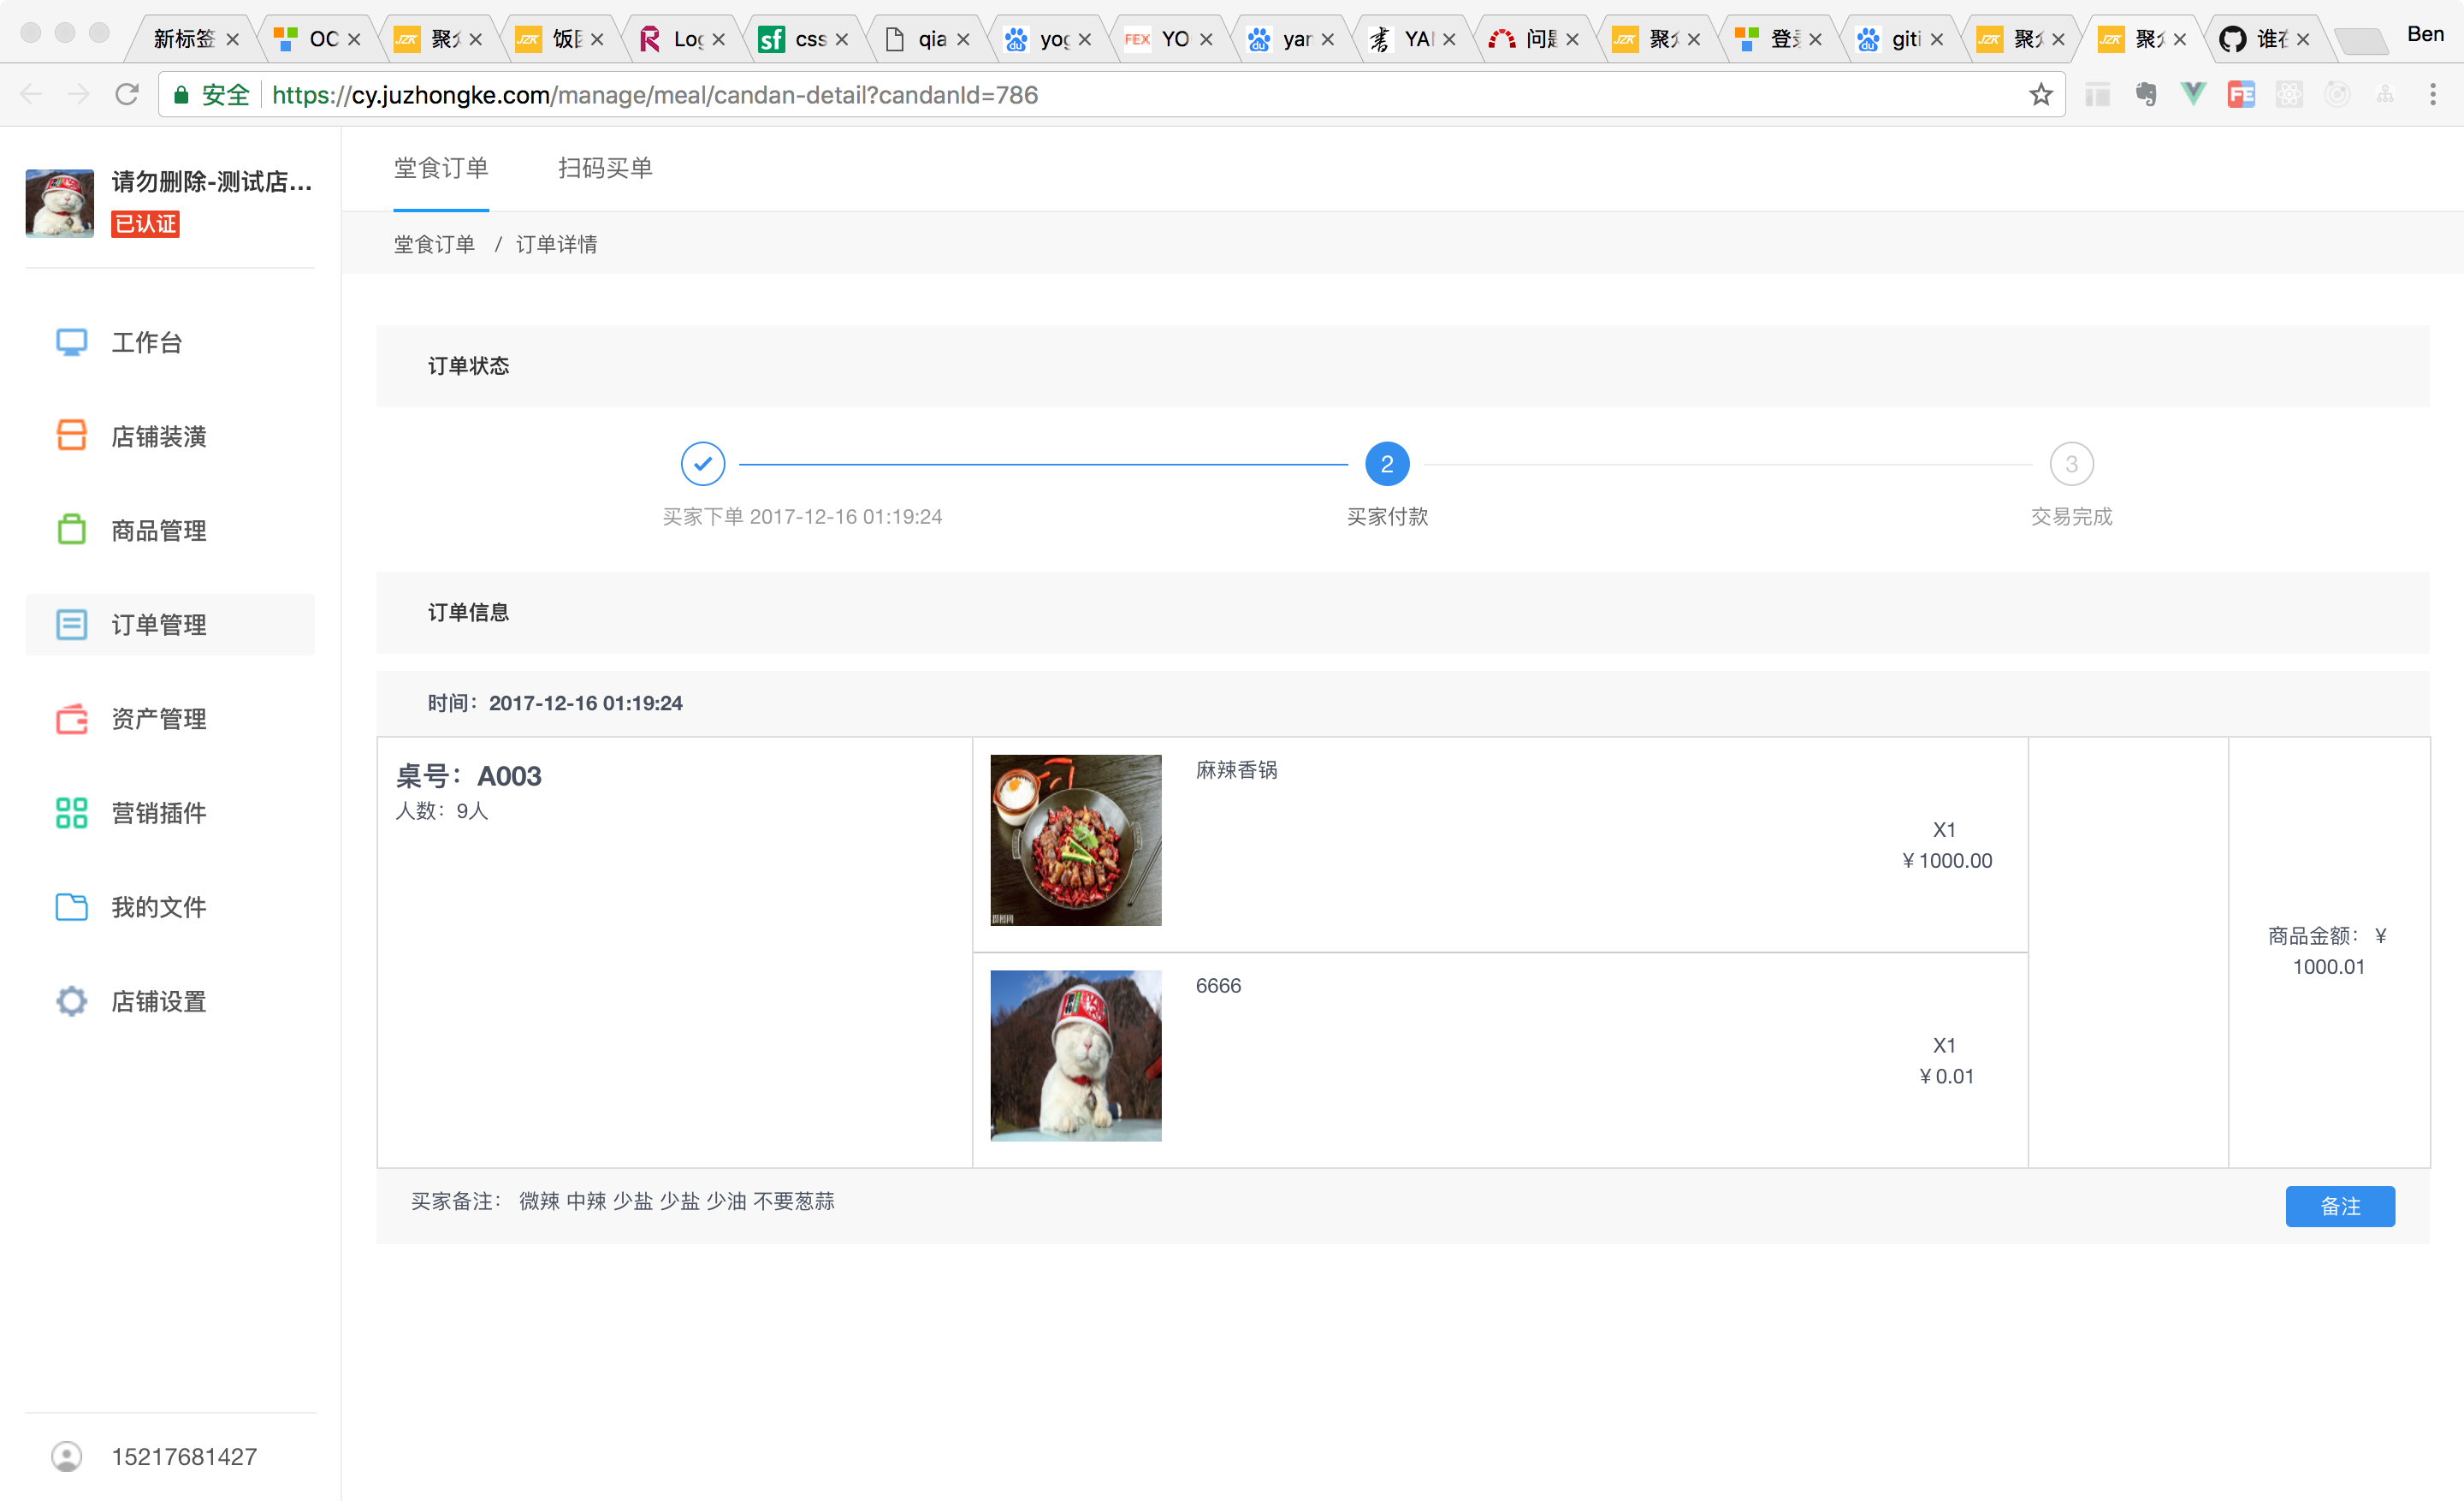Open 店铺设置 in the sidebar
The width and height of the screenshot is (2464, 1501).
[170, 1001]
